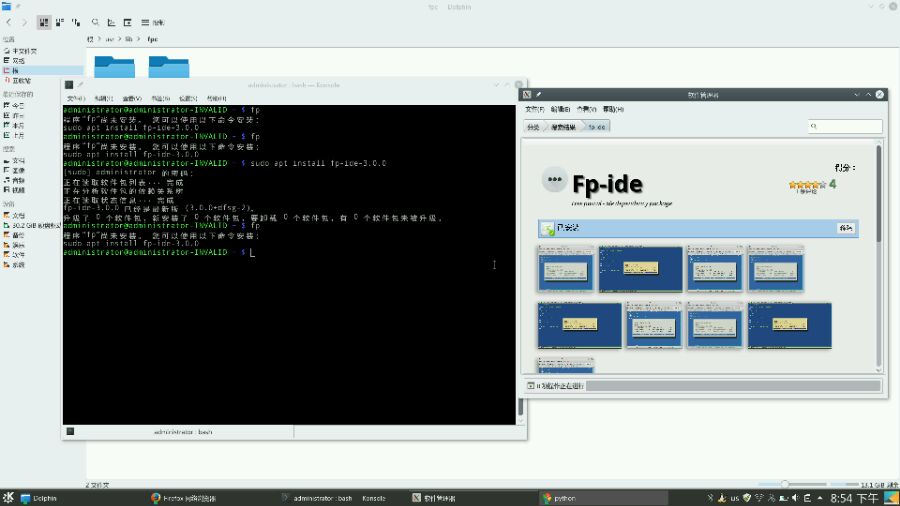Go forward in Dolphin file manager

tap(24, 22)
